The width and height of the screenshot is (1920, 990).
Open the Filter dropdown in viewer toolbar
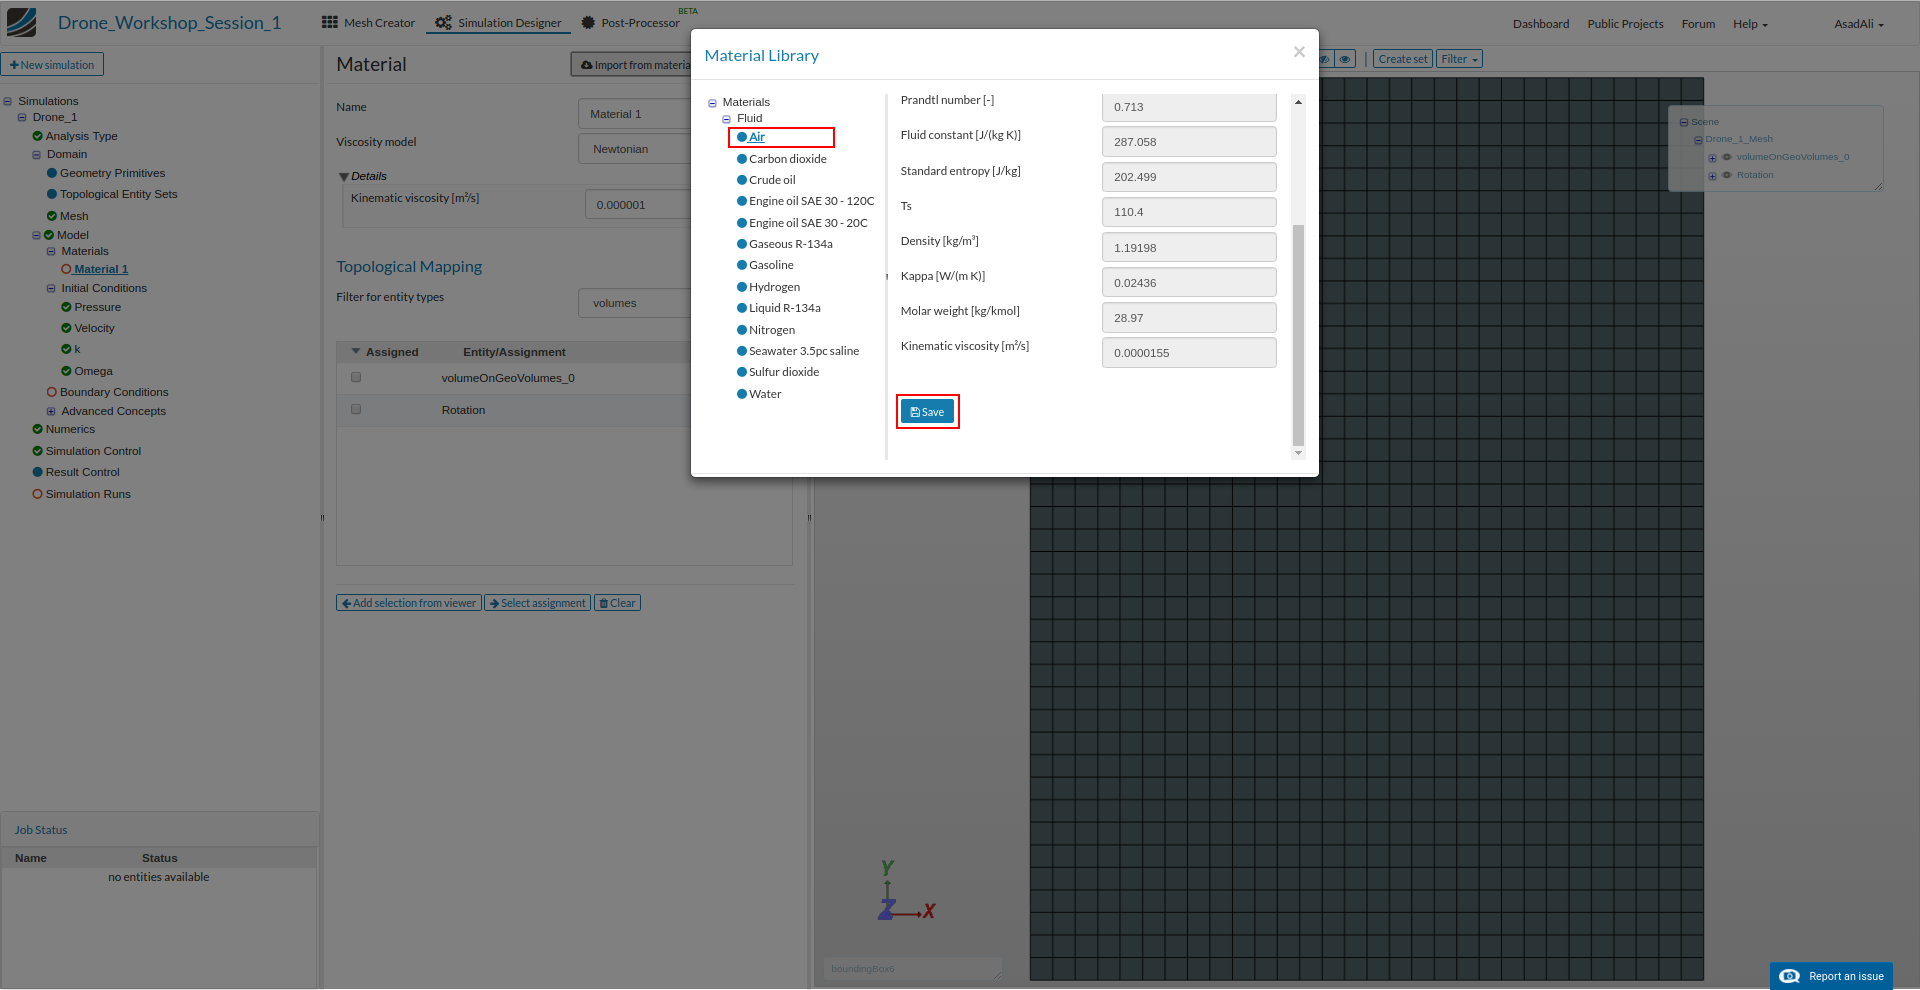coord(1459,59)
